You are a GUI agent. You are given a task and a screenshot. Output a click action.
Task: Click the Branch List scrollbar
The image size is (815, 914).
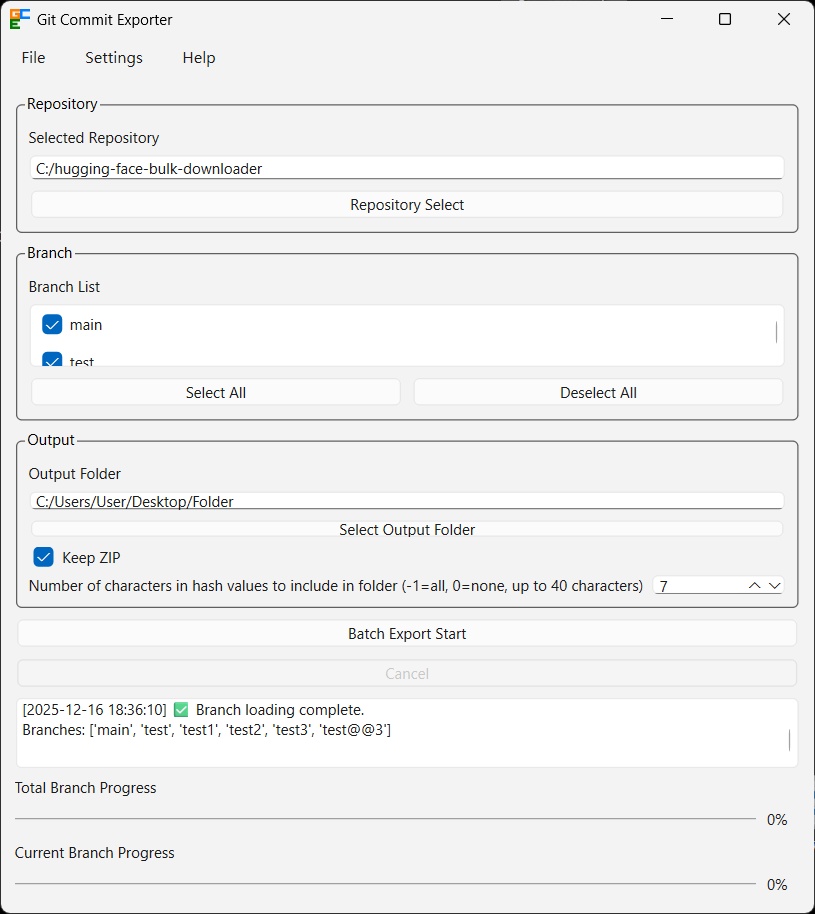[x=776, y=333]
